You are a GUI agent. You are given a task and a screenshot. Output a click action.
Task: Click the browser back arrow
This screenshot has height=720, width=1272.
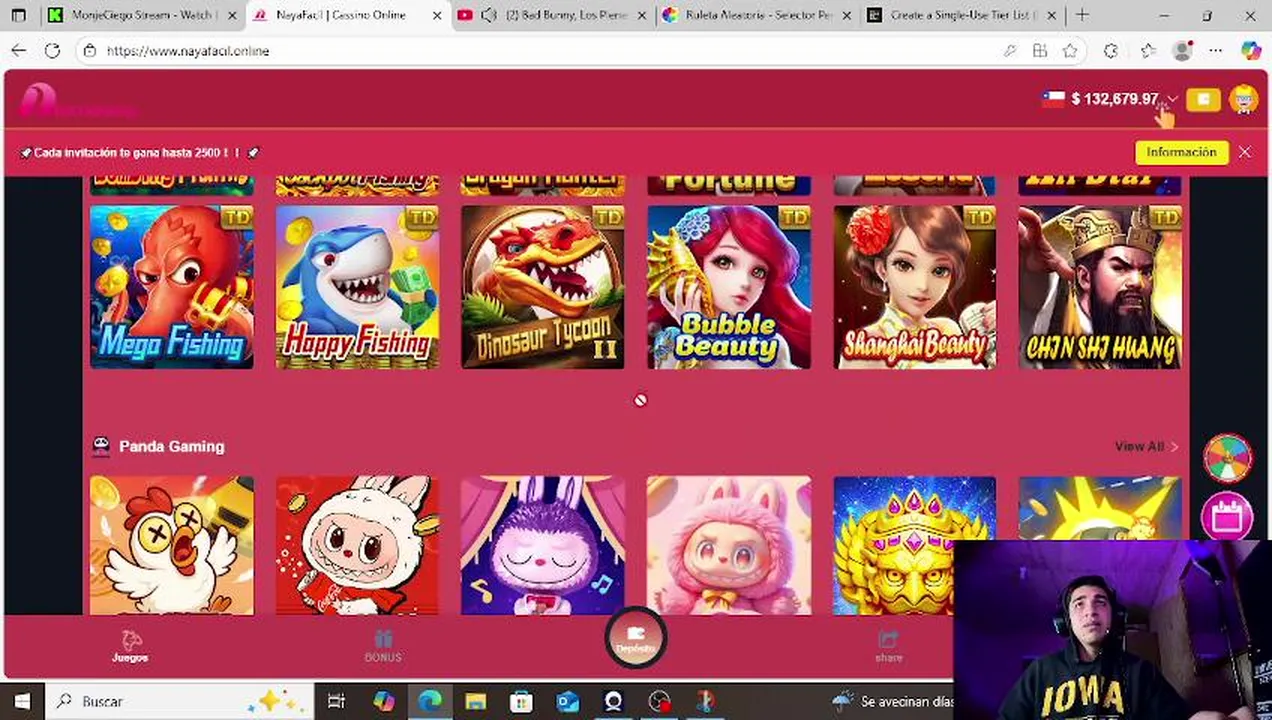point(19,51)
